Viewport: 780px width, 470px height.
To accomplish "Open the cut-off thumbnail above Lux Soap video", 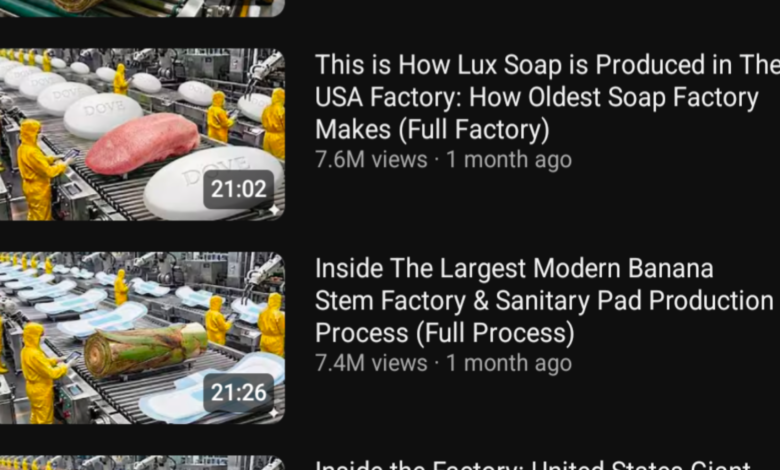I will point(142,8).
